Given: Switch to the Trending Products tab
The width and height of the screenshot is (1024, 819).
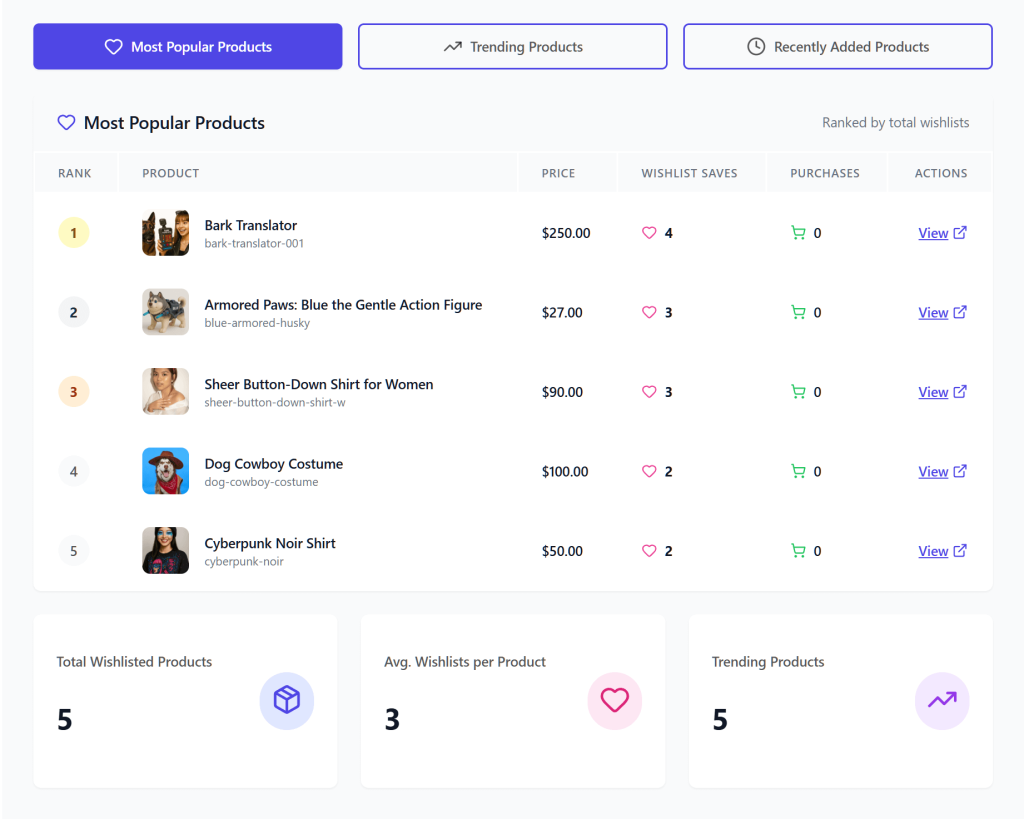Looking at the screenshot, I should [x=512, y=46].
